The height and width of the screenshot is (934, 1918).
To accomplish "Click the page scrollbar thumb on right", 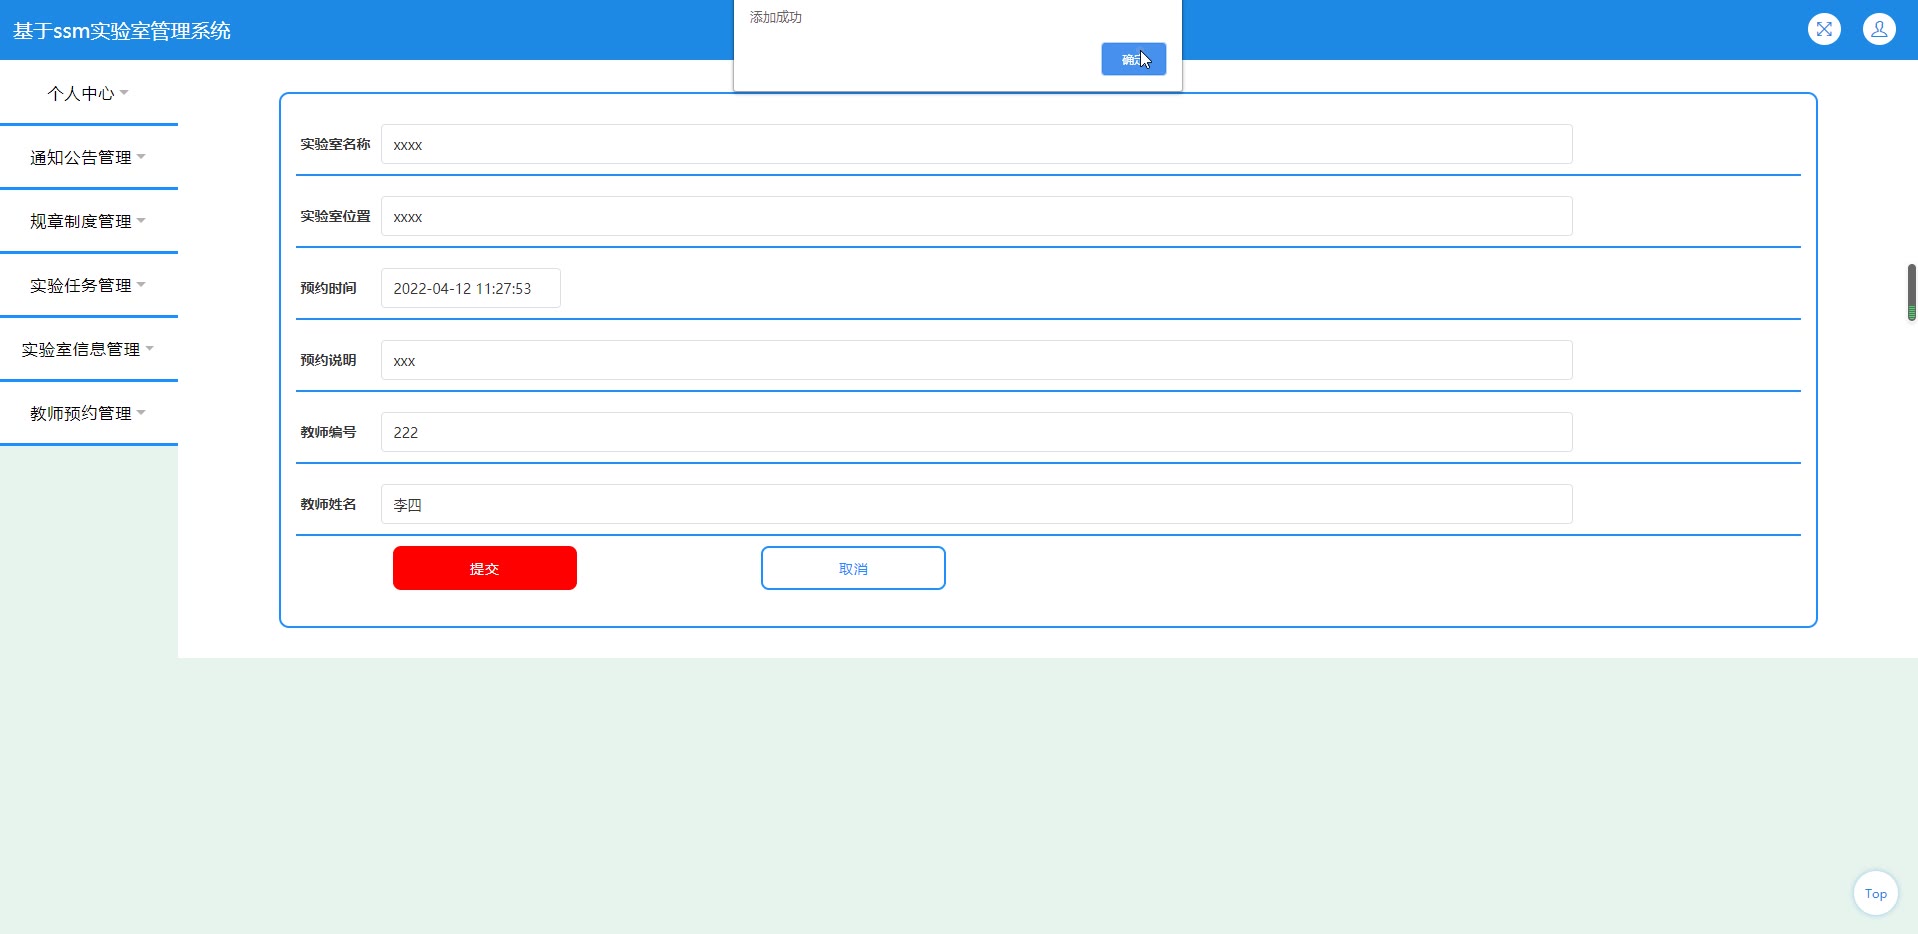I will (x=1911, y=292).
